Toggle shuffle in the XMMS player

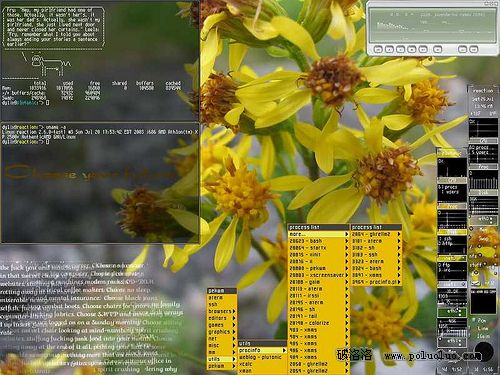(x=462, y=49)
